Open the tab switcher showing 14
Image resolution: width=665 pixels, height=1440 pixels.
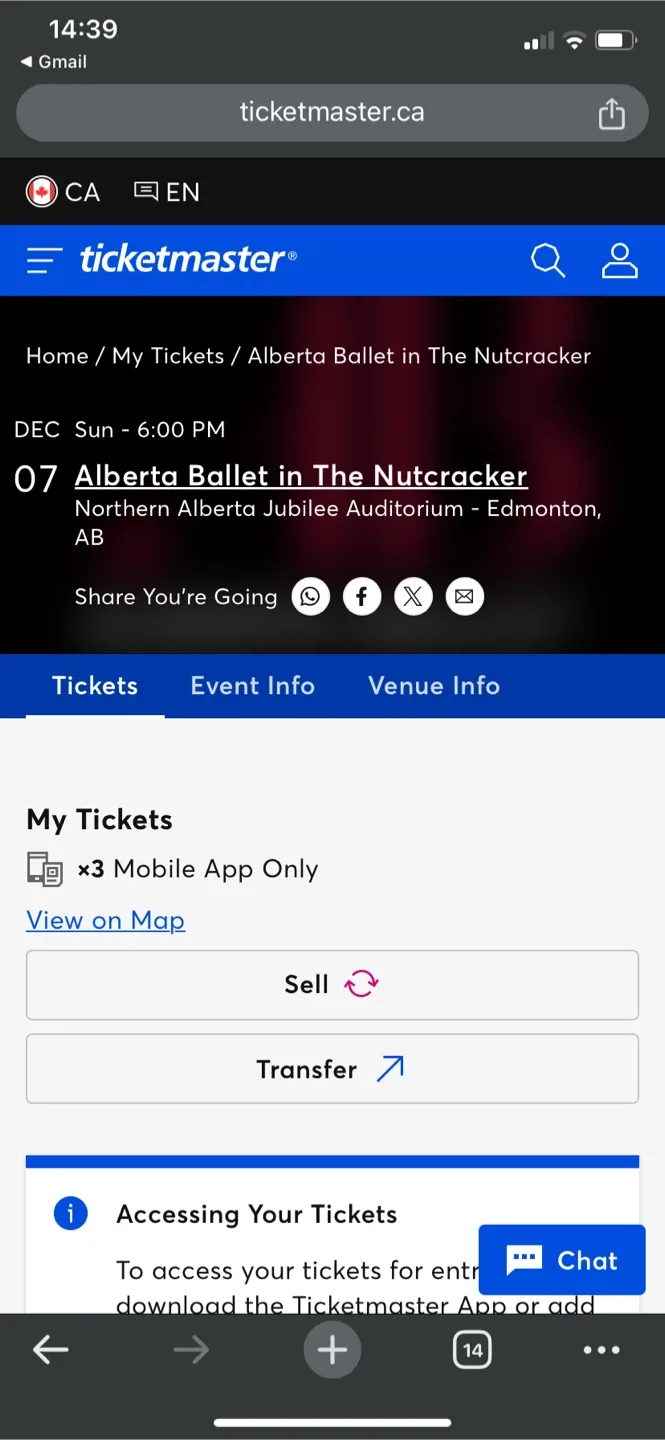point(472,1349)
